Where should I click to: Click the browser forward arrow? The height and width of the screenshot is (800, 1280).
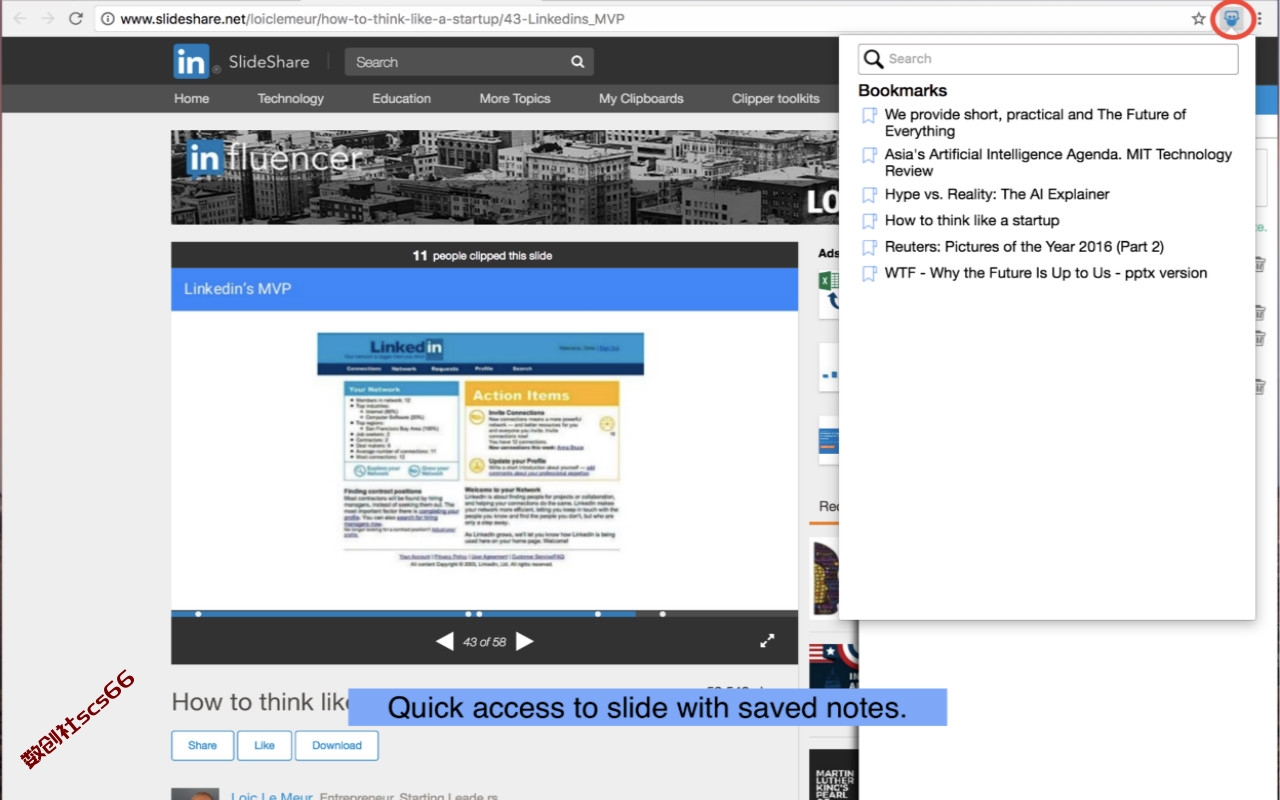[x=47, y=18]
